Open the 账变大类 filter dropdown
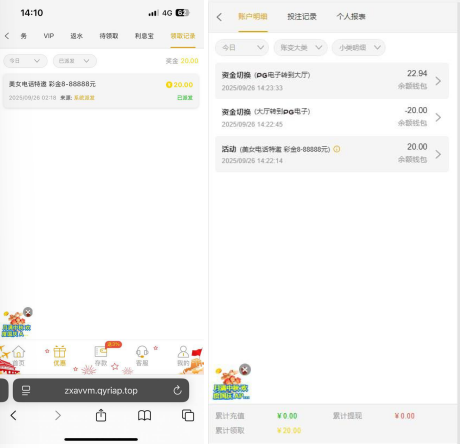Viewport: 460px width, 448px height. click(x=300, y=48)
